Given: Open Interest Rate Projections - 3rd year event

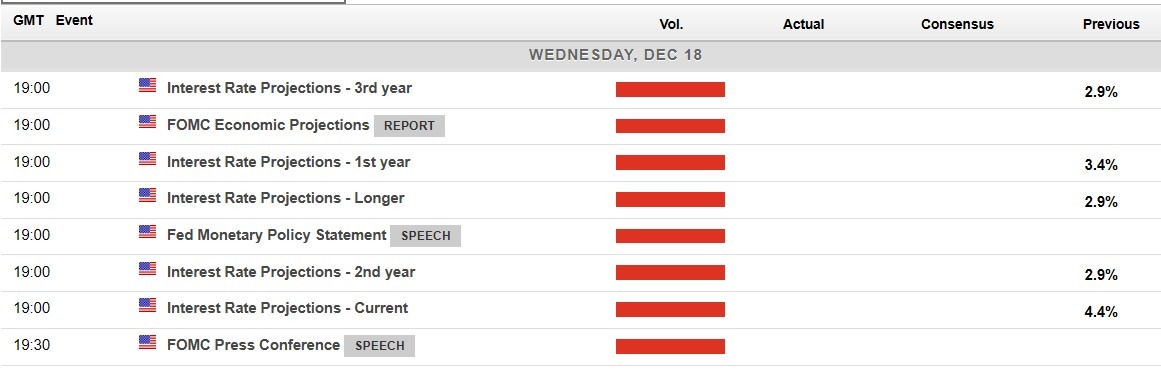Looking at the screenshot, I should (290, 88).
